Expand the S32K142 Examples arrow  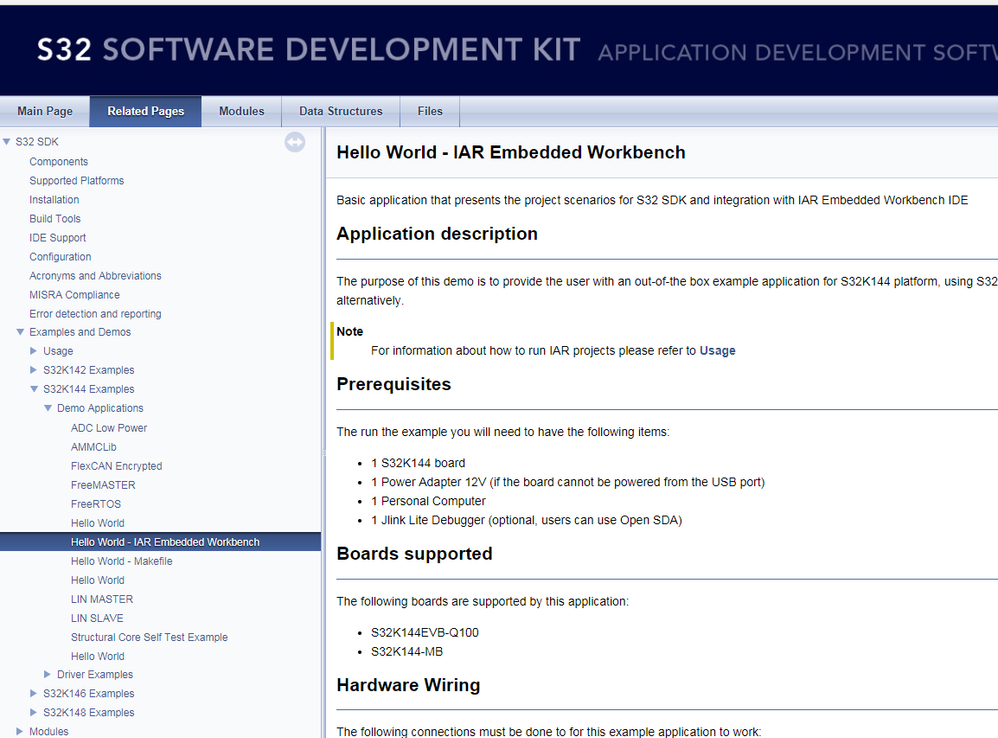[x=34, y=370]
